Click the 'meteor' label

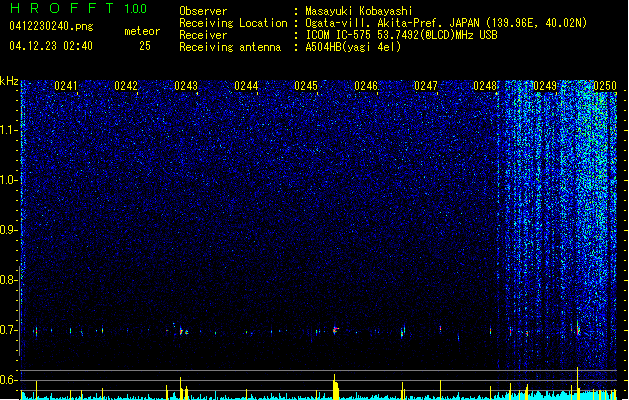(142, 31)
